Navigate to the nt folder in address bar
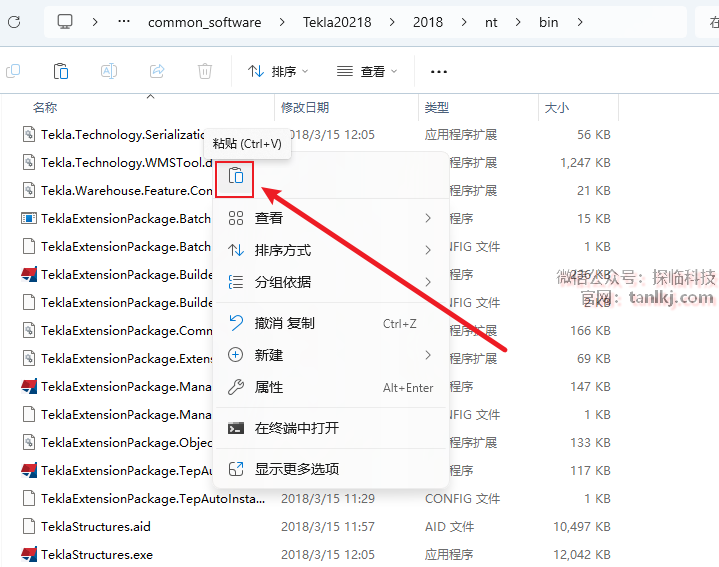Image resolution: width=719 pixels, height=567 pixels. tap(491, 22)
